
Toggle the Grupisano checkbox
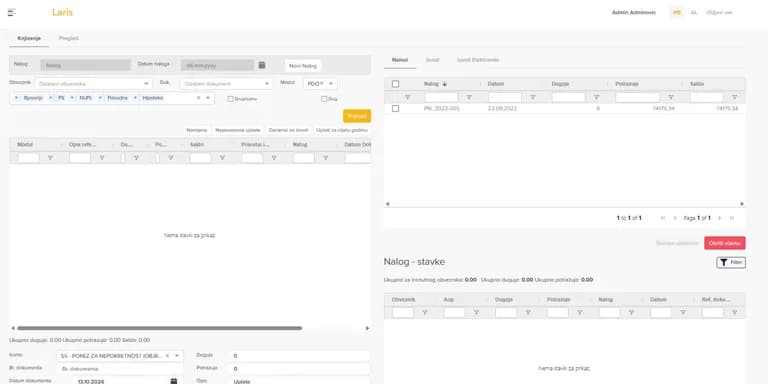point(230,99)
